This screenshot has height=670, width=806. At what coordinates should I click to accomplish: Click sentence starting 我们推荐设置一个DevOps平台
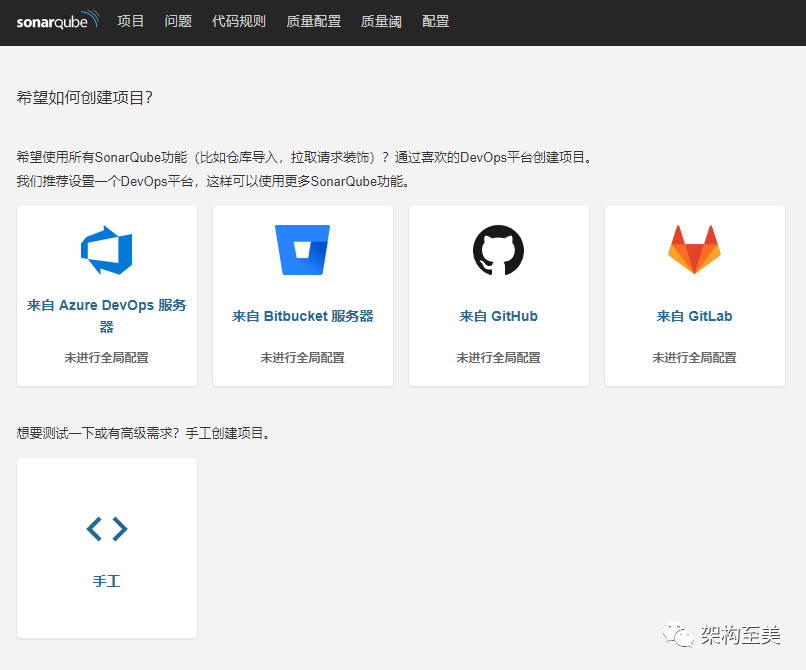(214, 181)
